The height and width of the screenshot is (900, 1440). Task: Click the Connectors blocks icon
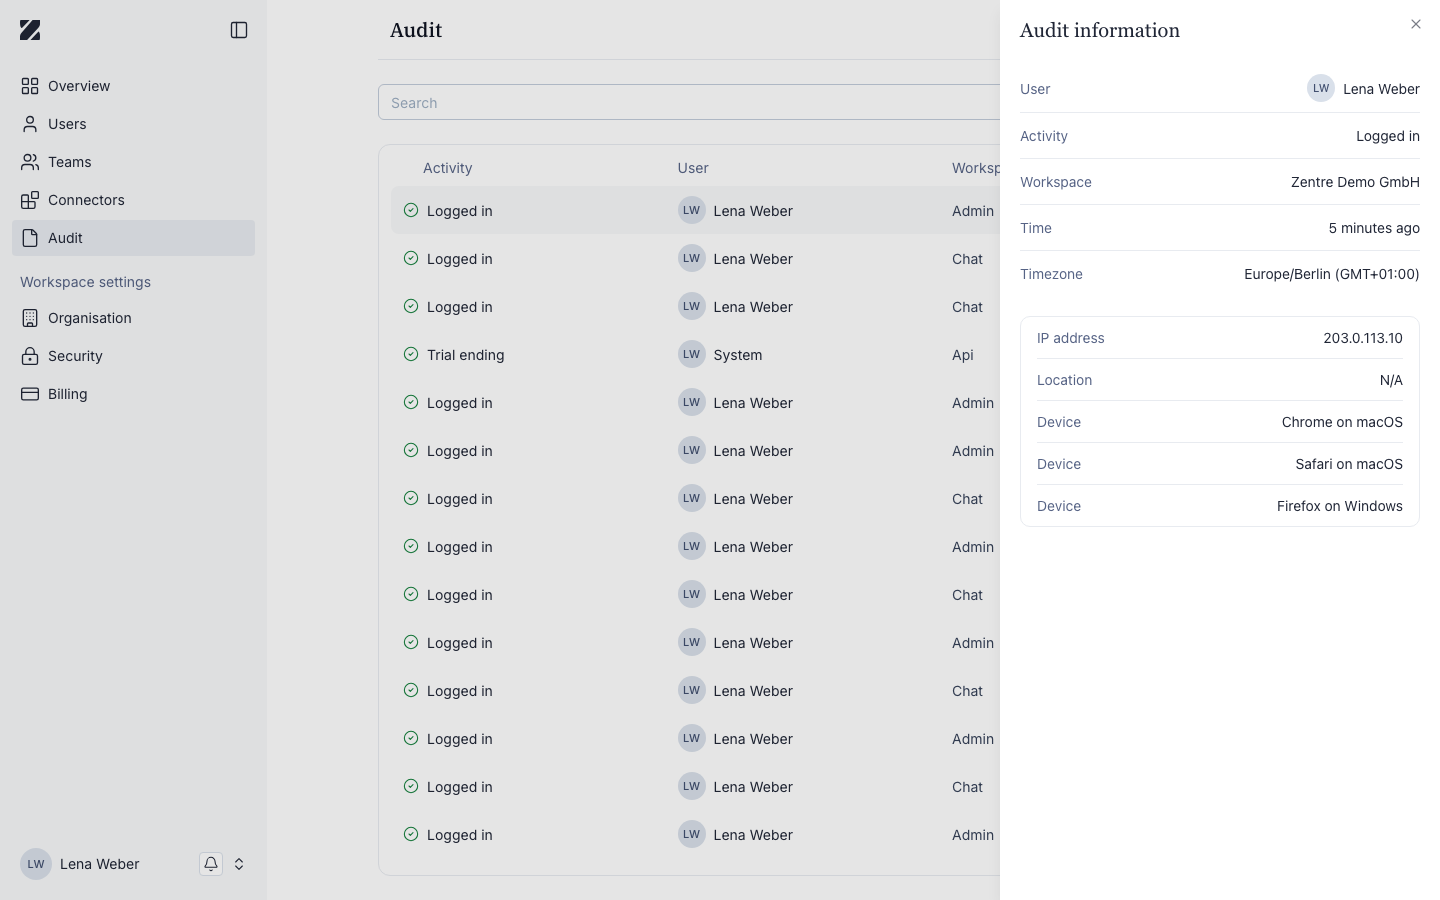point(30,200)
